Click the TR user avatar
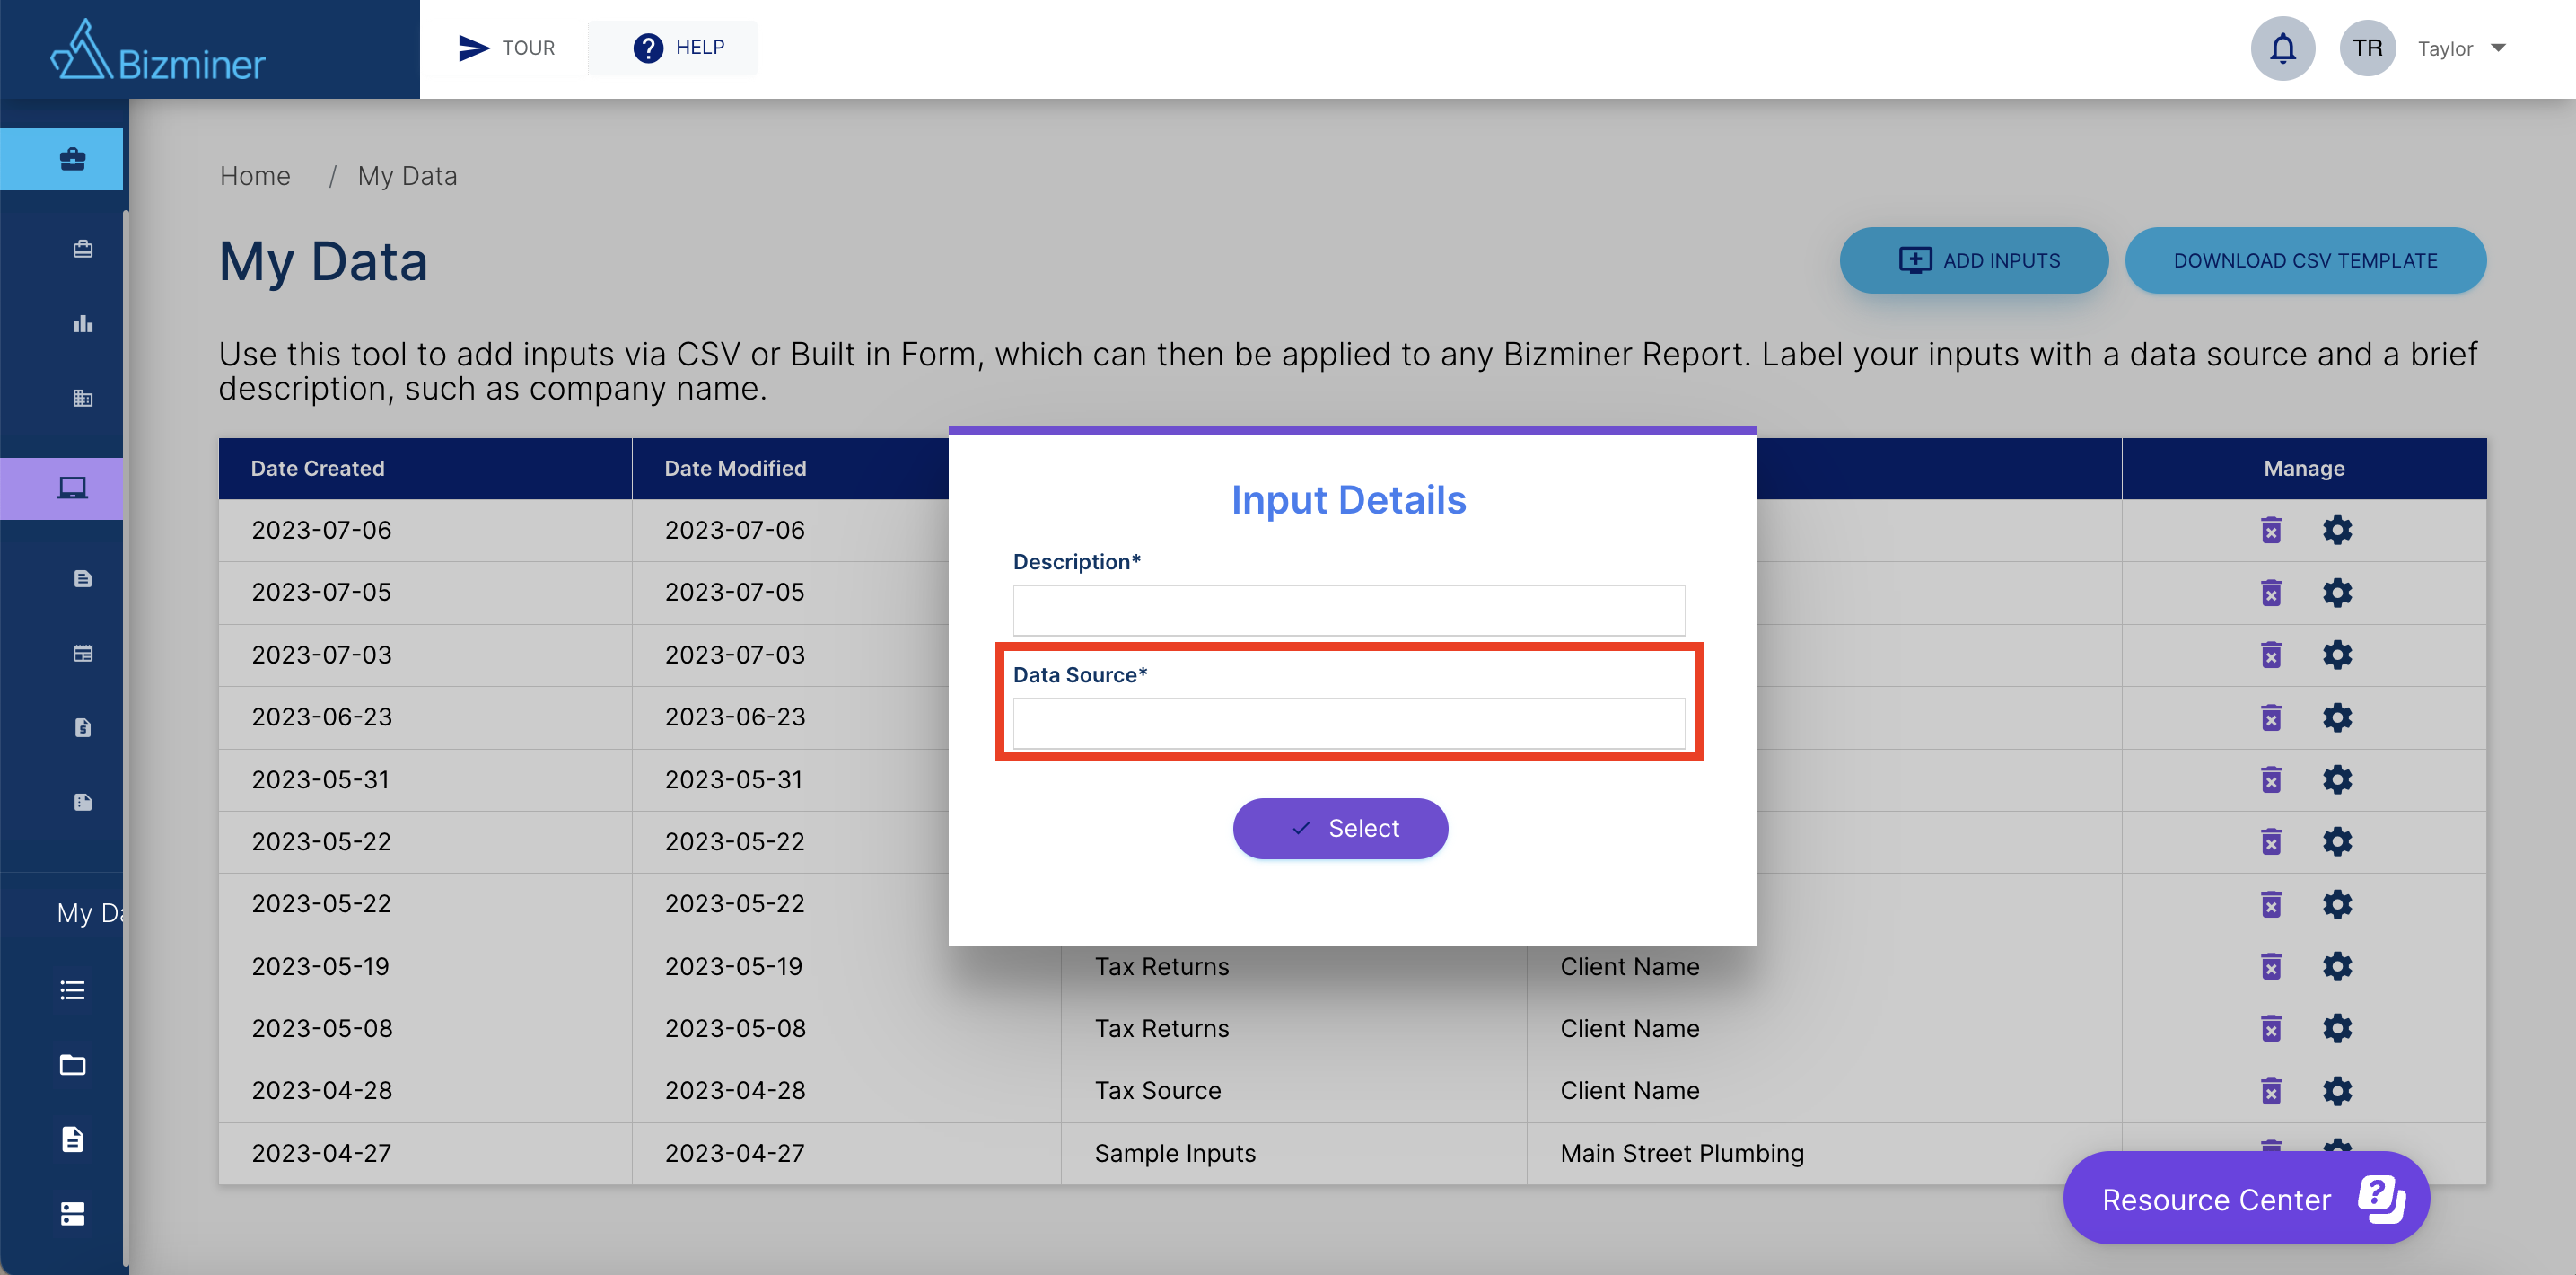This screenshot has width=2576, height=1275. [x=2367, y=48]
